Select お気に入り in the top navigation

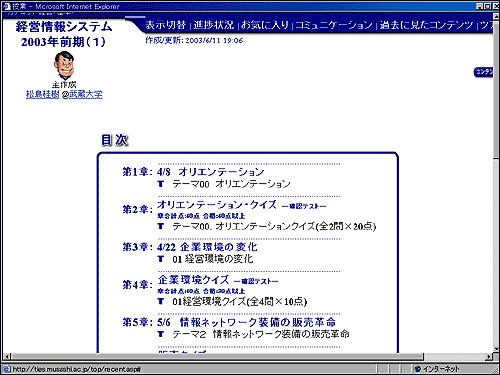coord(265,25)
